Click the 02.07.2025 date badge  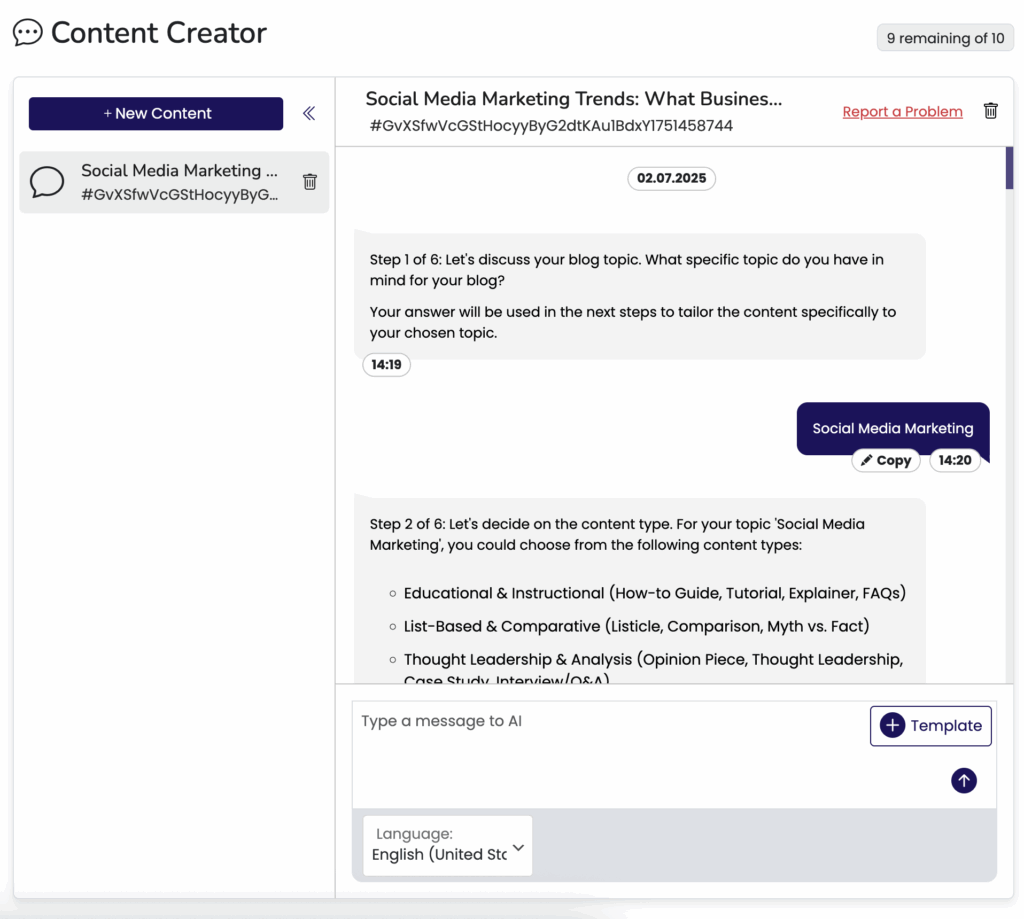[x=671, y=178]
